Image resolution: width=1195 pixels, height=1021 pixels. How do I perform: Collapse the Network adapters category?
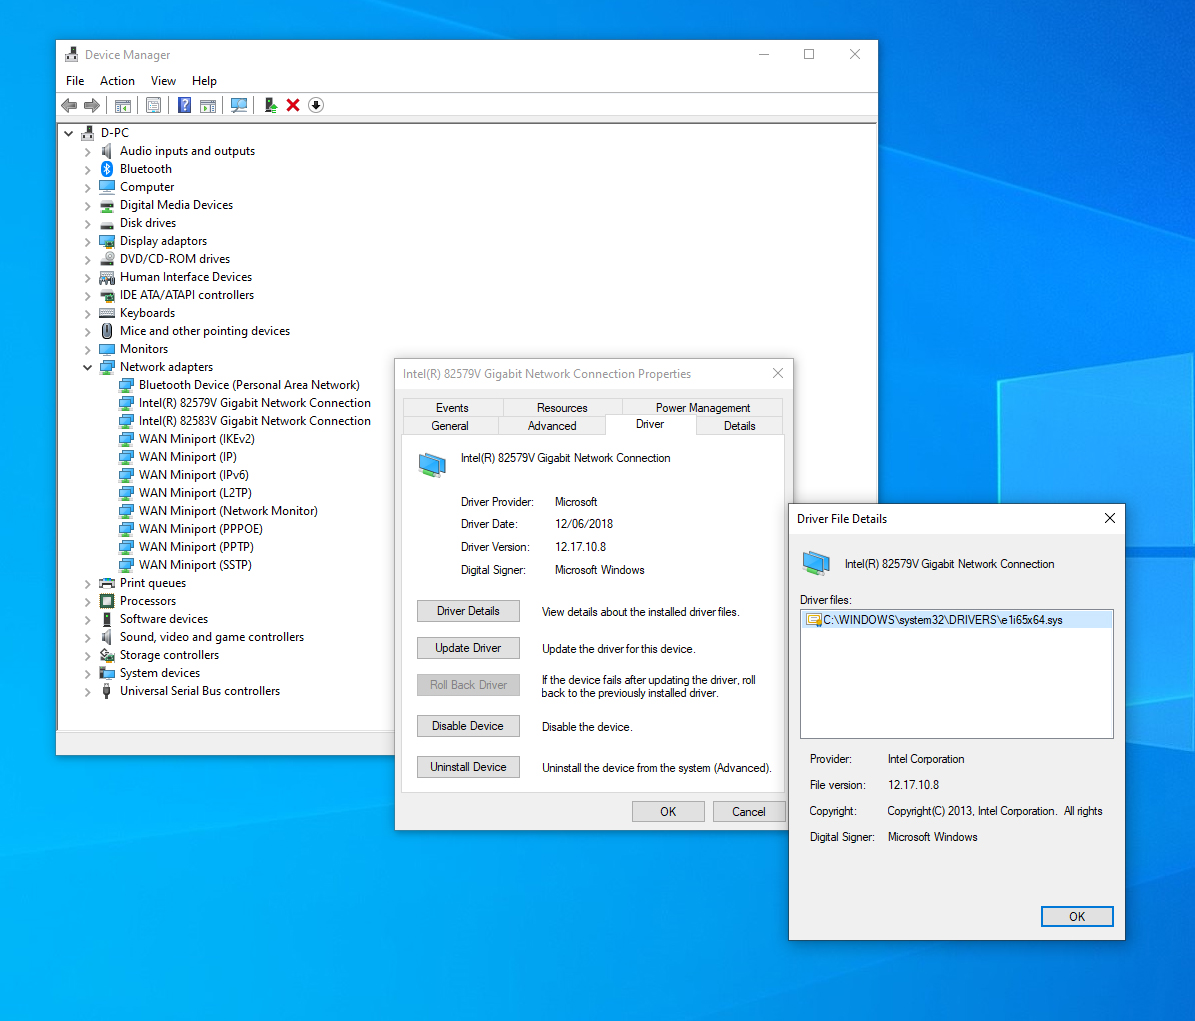coord(88,367)
